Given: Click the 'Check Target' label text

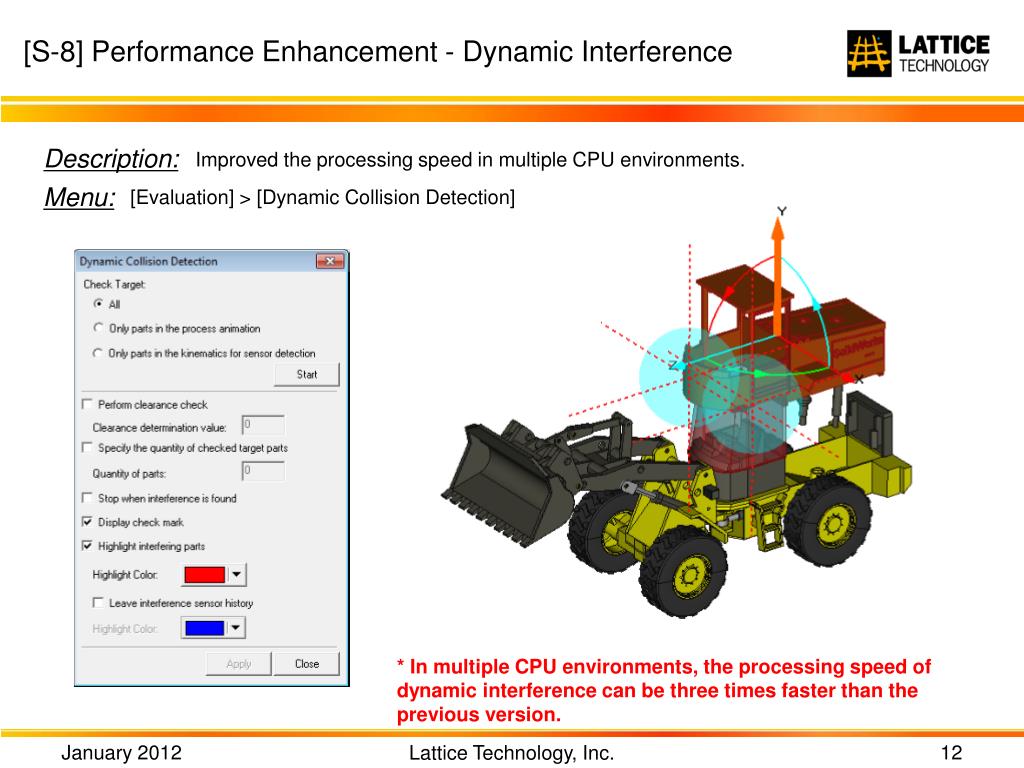Looking at the screenshot, I should pos(114,284).
